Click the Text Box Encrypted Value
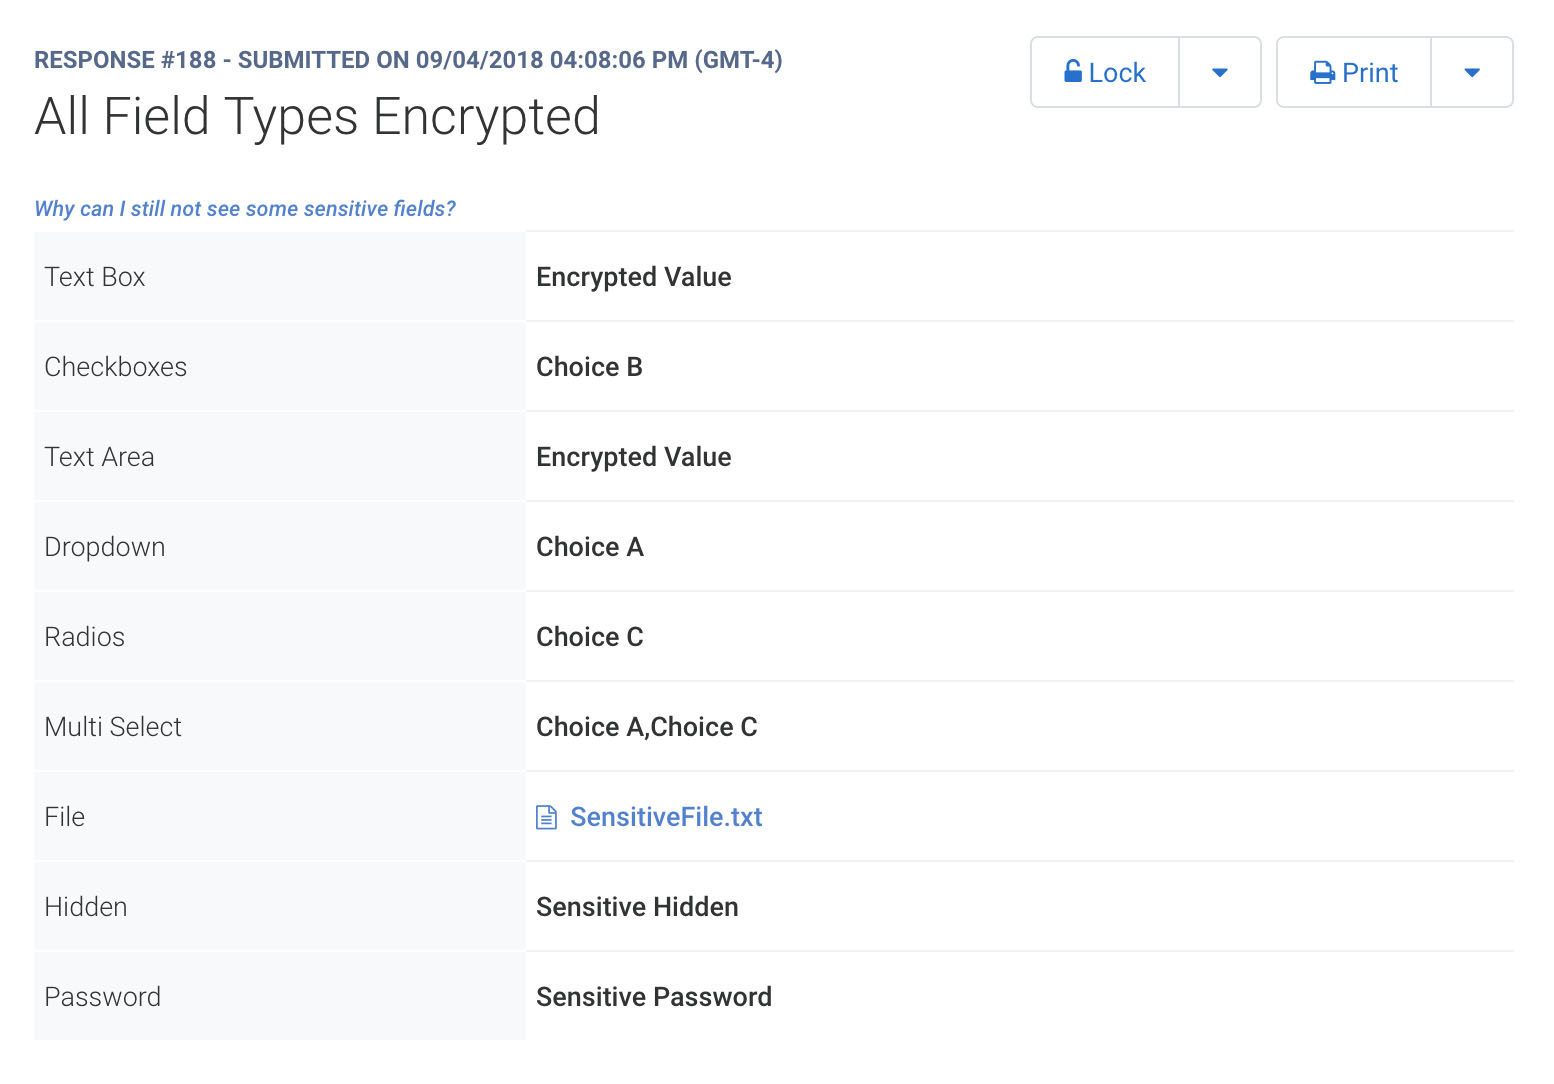The image size is (1554, 1084). (634, 277)
